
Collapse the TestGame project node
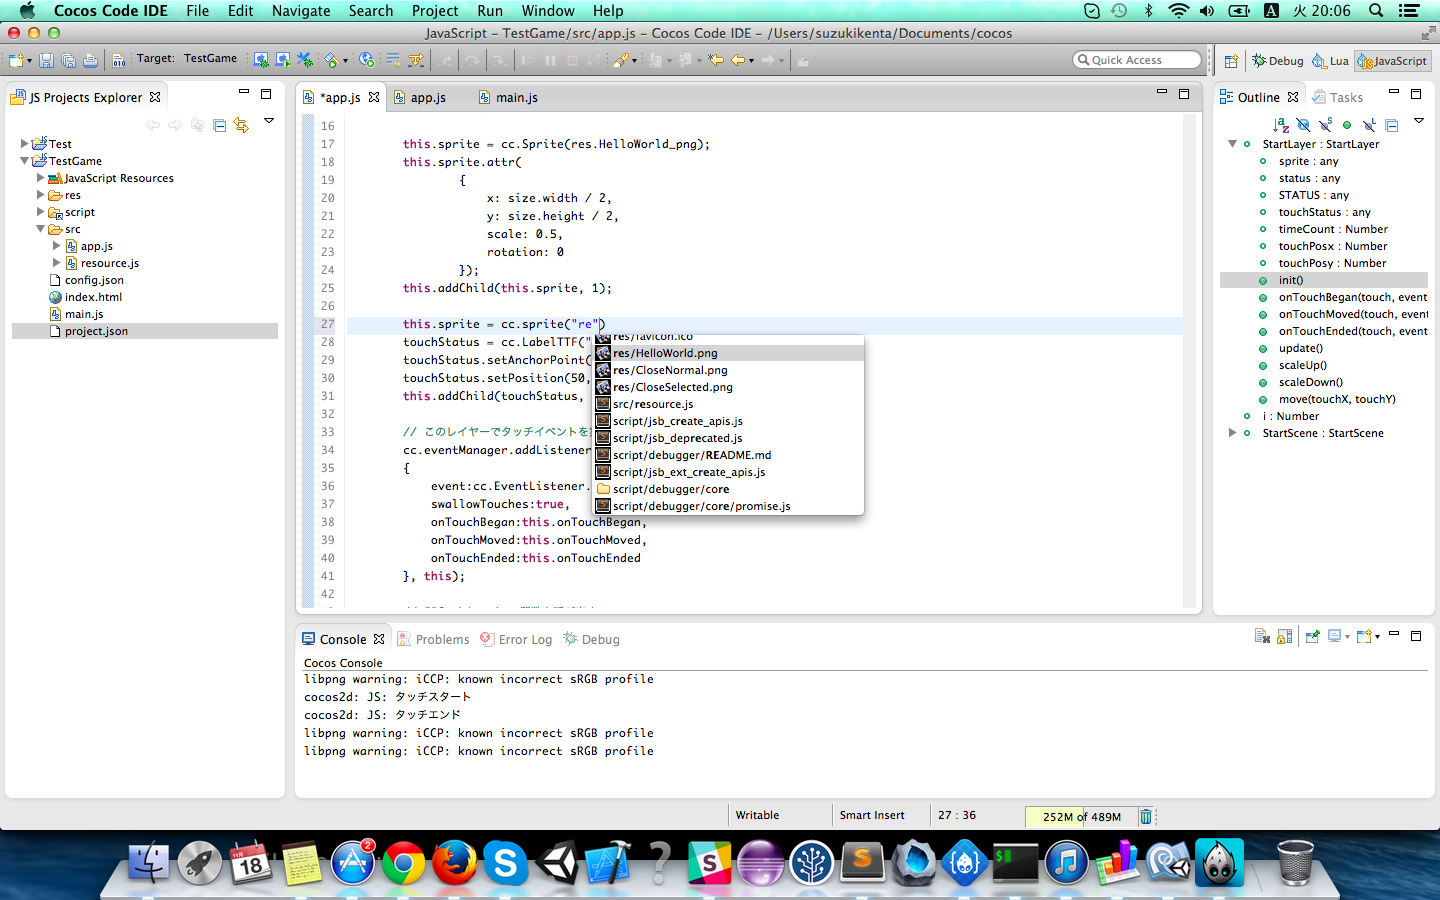pos(24,161)
